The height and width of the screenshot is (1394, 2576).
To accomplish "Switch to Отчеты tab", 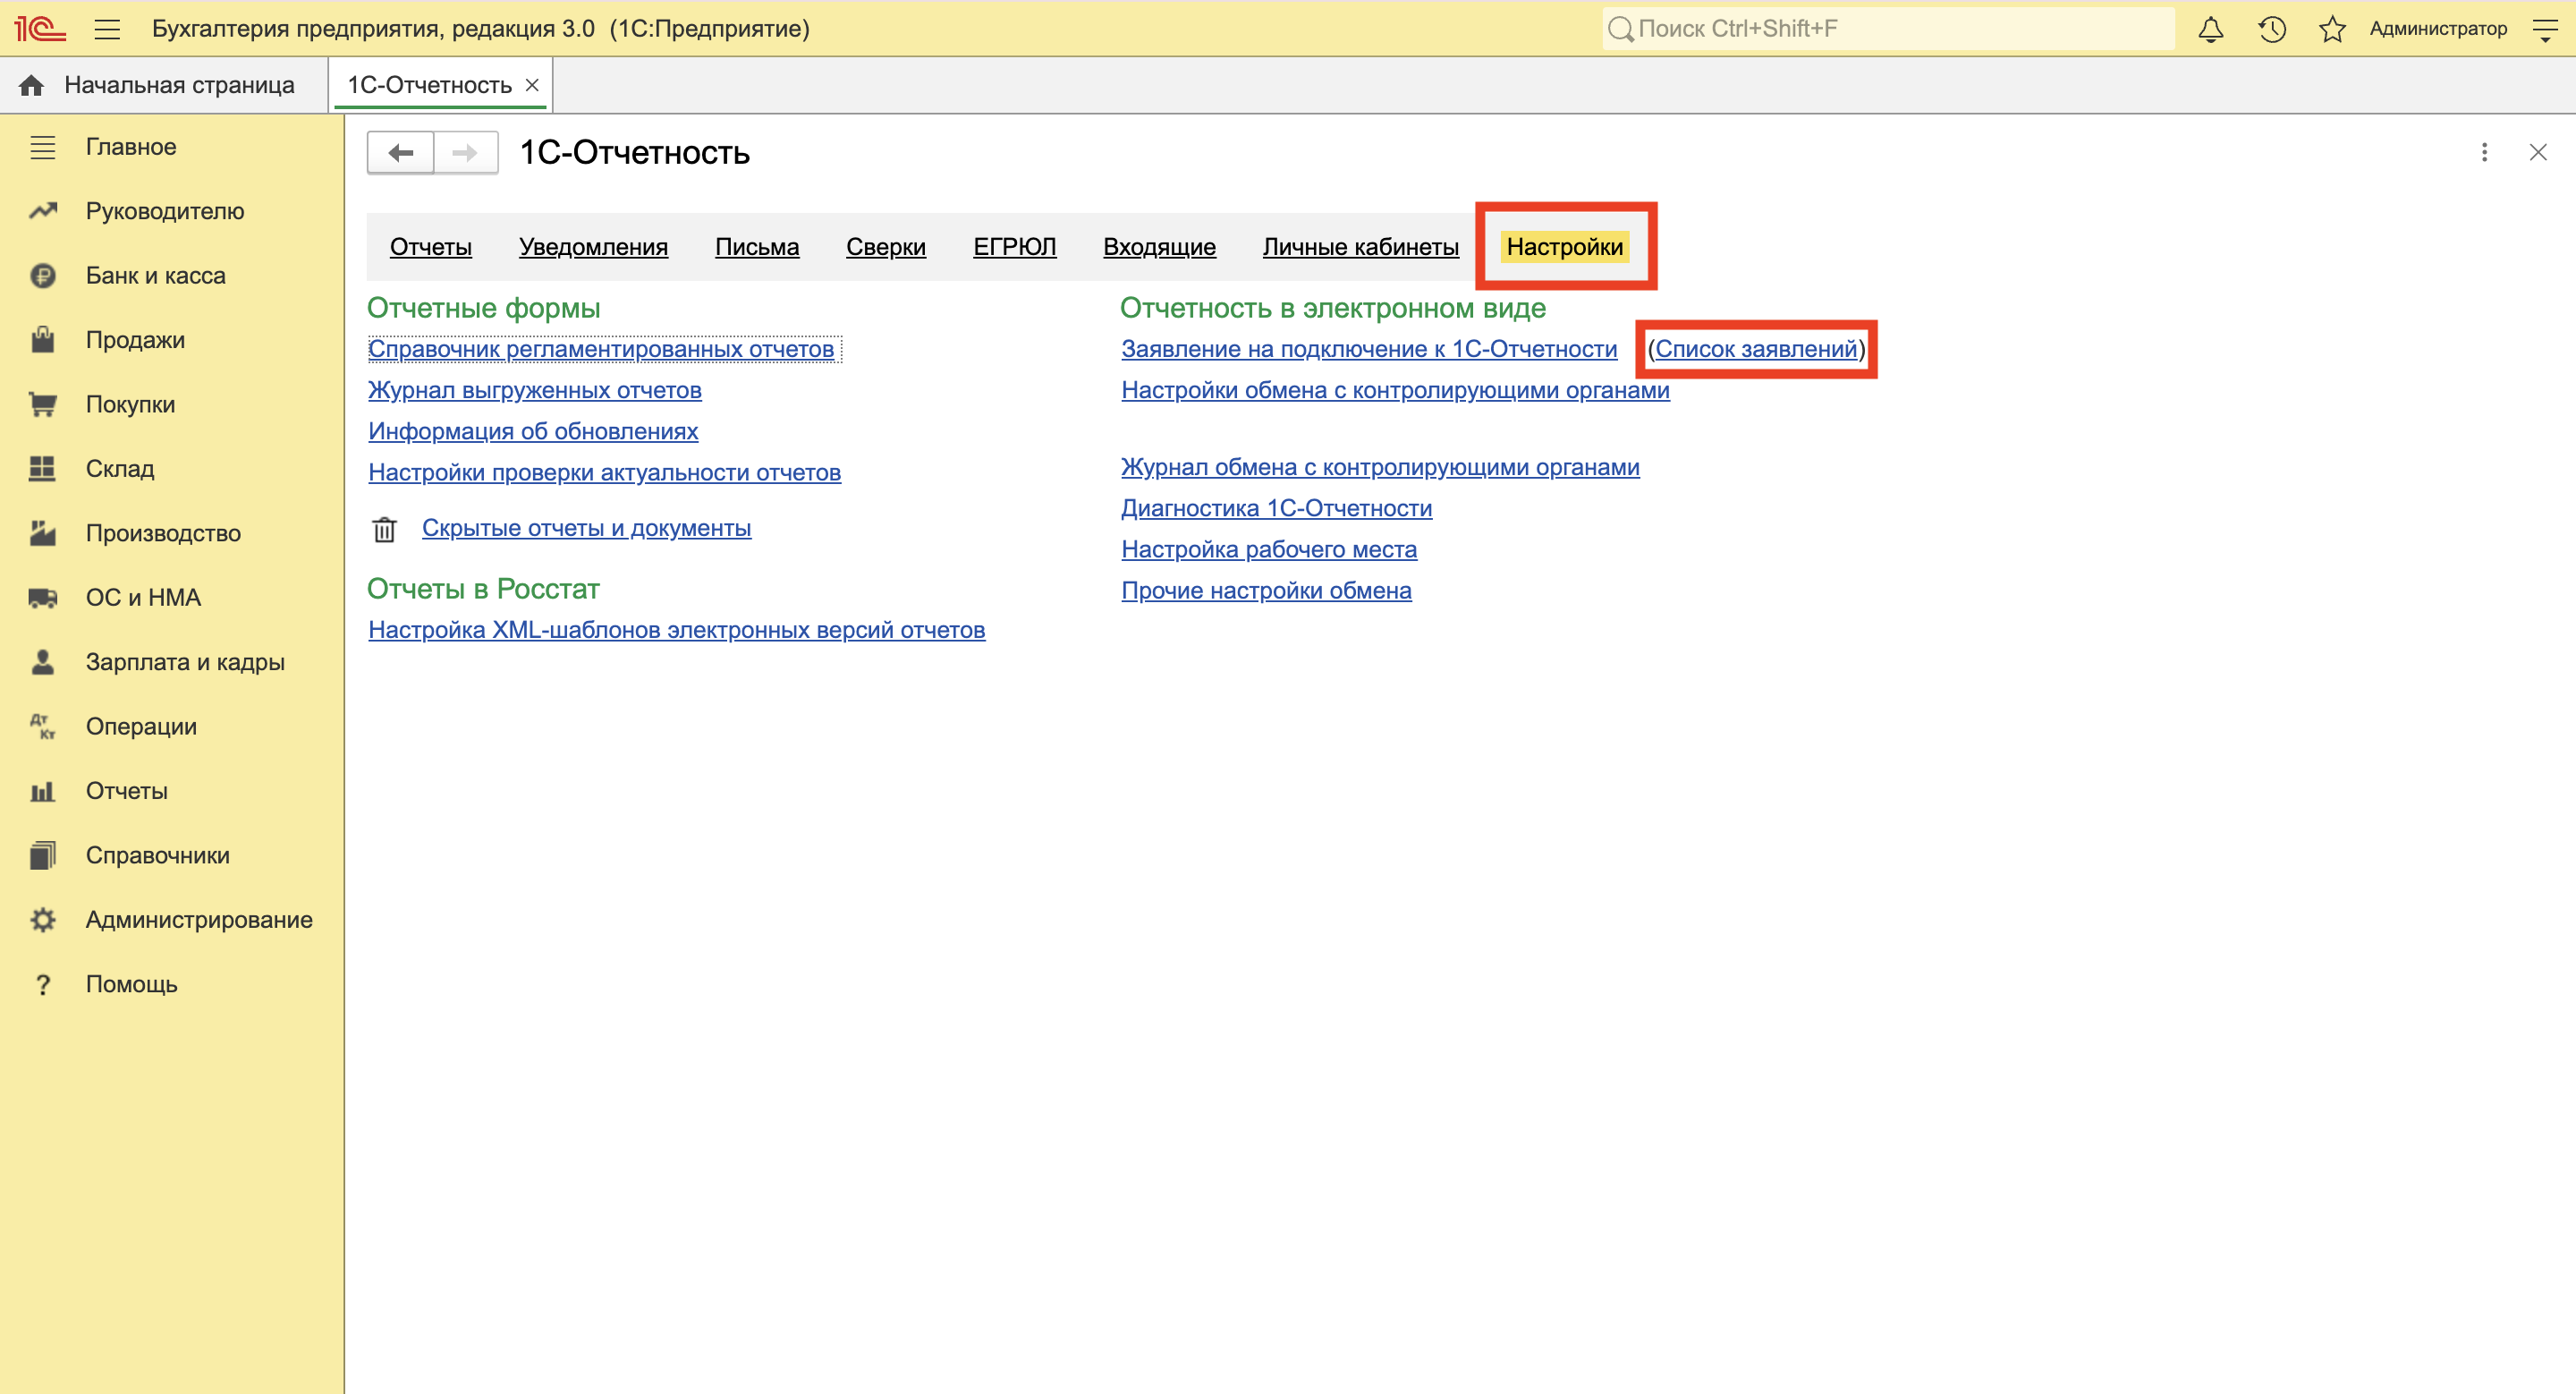I will point(430,247).
